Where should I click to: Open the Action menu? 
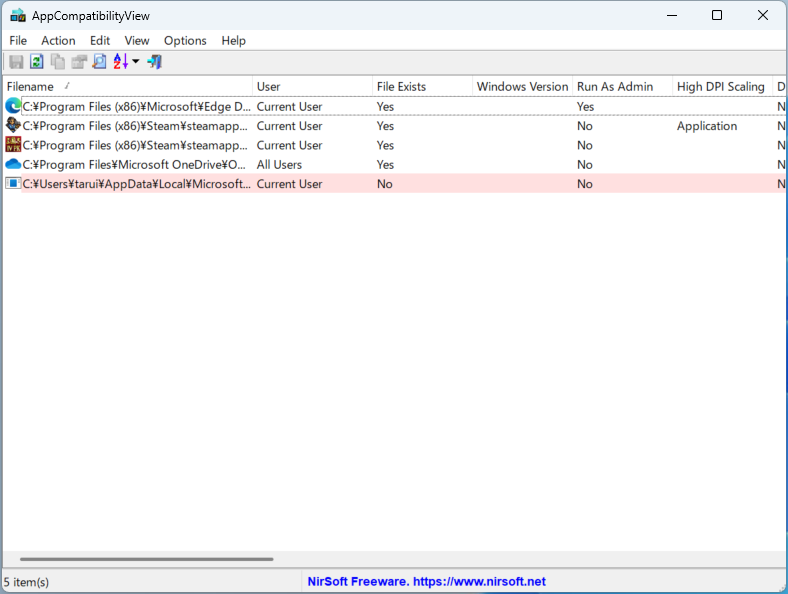(58, 41)
